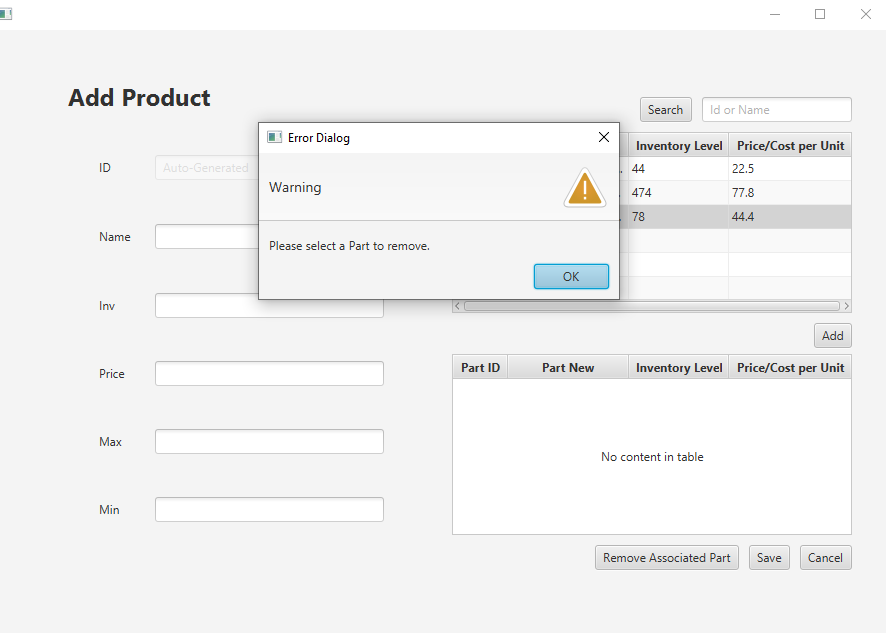
Task: Click the app icon in main title bar
Action: point(6,14)
